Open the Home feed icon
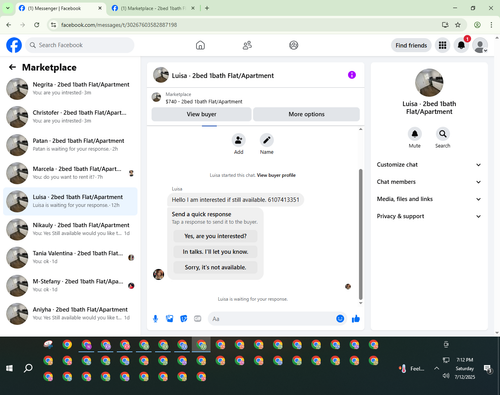The height and width of the screenshot is (395, 500). [200, 45]
